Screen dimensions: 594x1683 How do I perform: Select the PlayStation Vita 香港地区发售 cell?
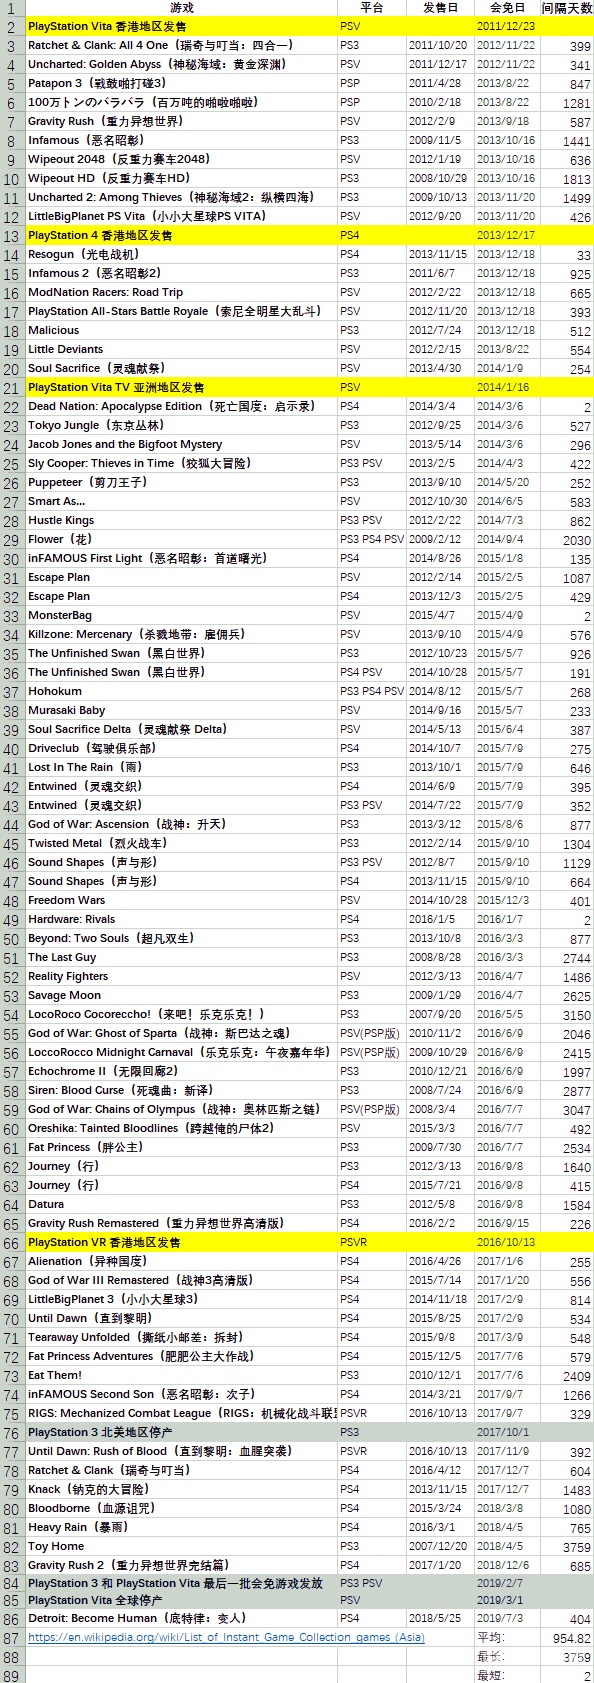tap(181, 26)
